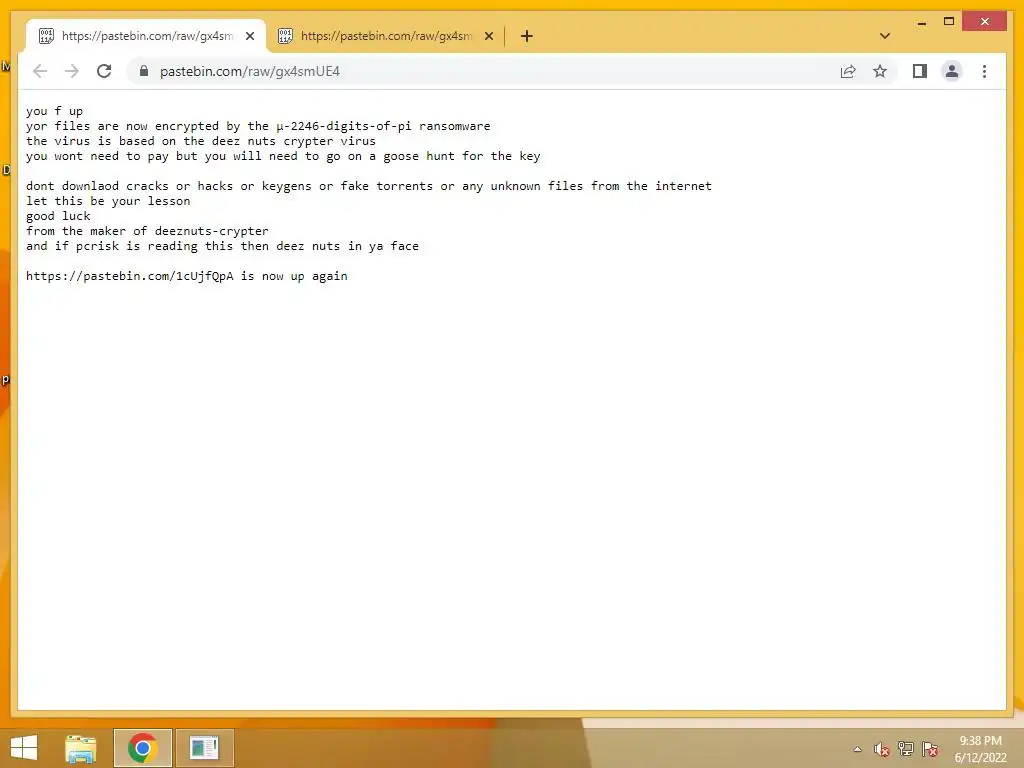
Task: Show hidden system tray icons
Action: pos(857,749)
